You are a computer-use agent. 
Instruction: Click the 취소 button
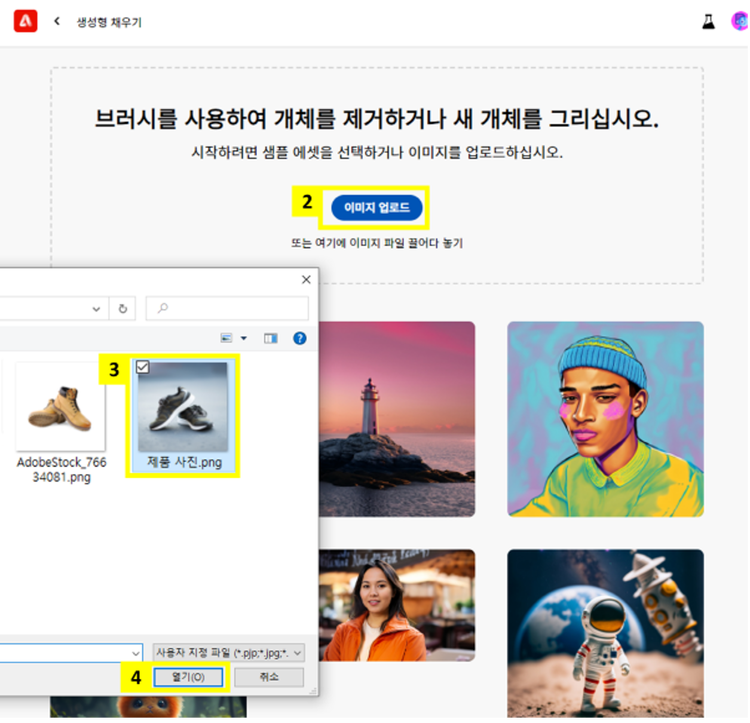(269, 678)
